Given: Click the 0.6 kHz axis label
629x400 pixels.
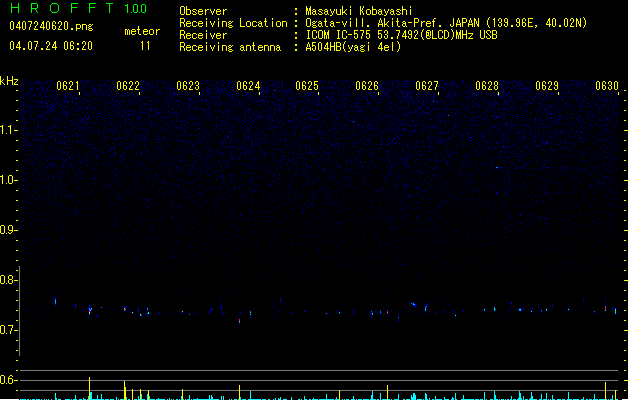Looking at the screenshot, I should click(8, 380).
